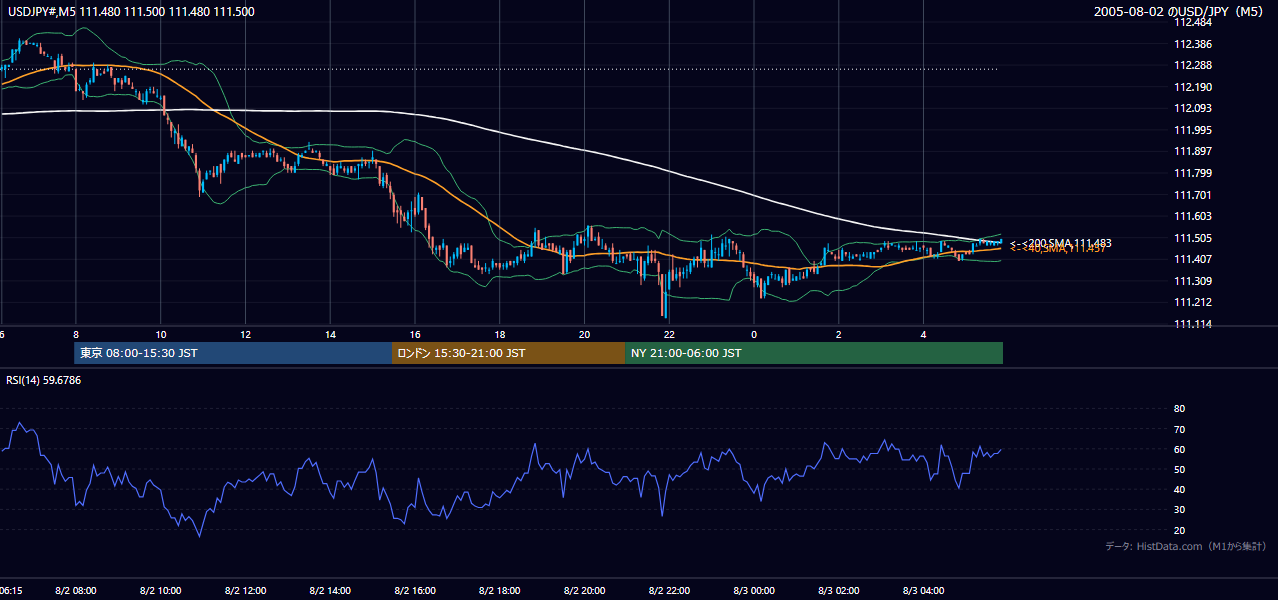Click the 8/3 04:00 time axis label
The width and height of the screenshot is (1278, 600).
(x=924, y=591)
